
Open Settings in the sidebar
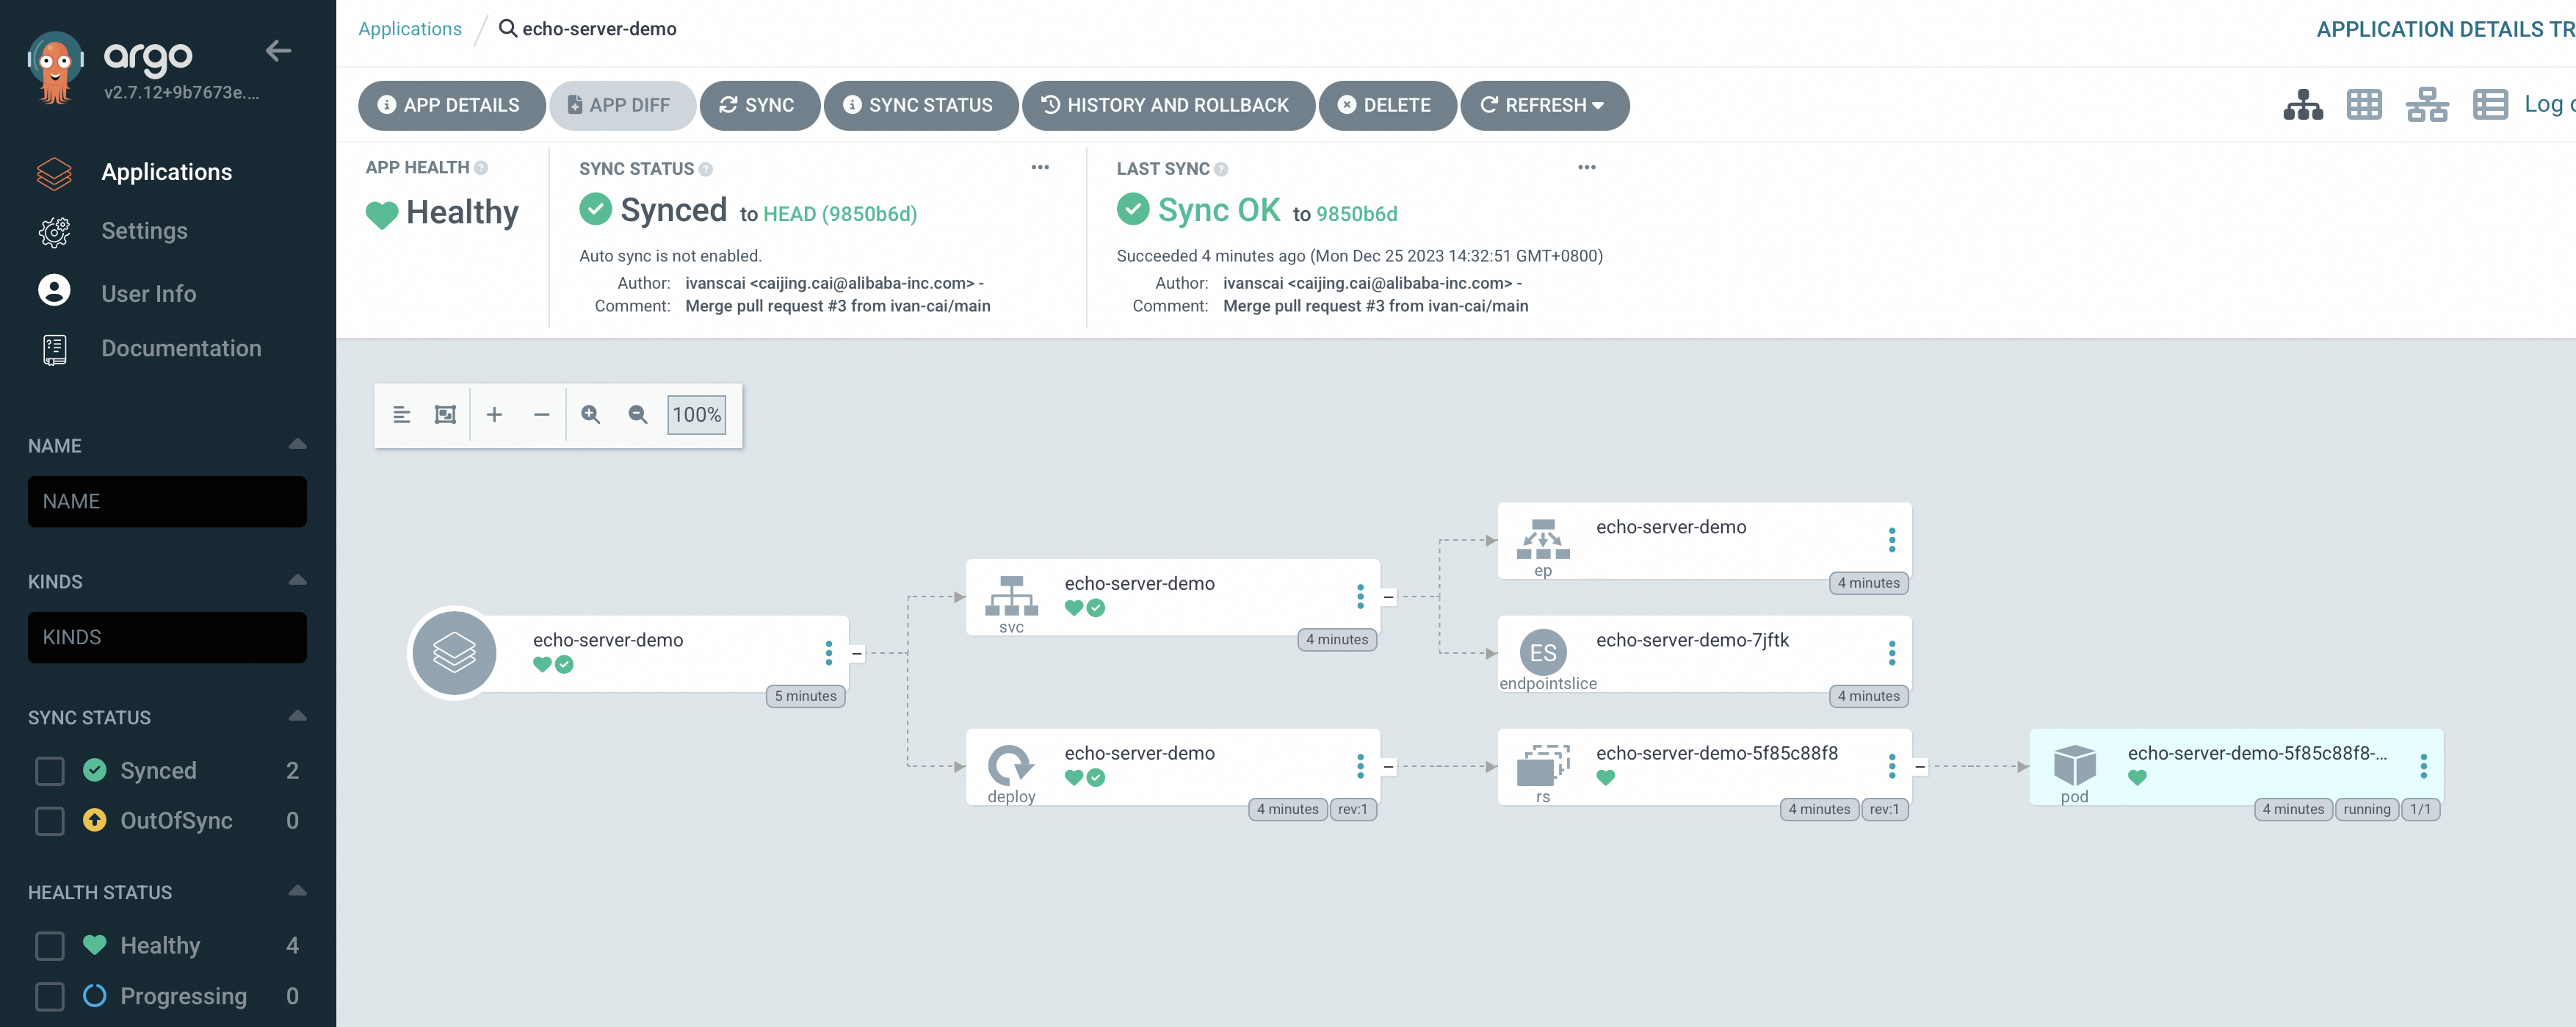point(144,231)
